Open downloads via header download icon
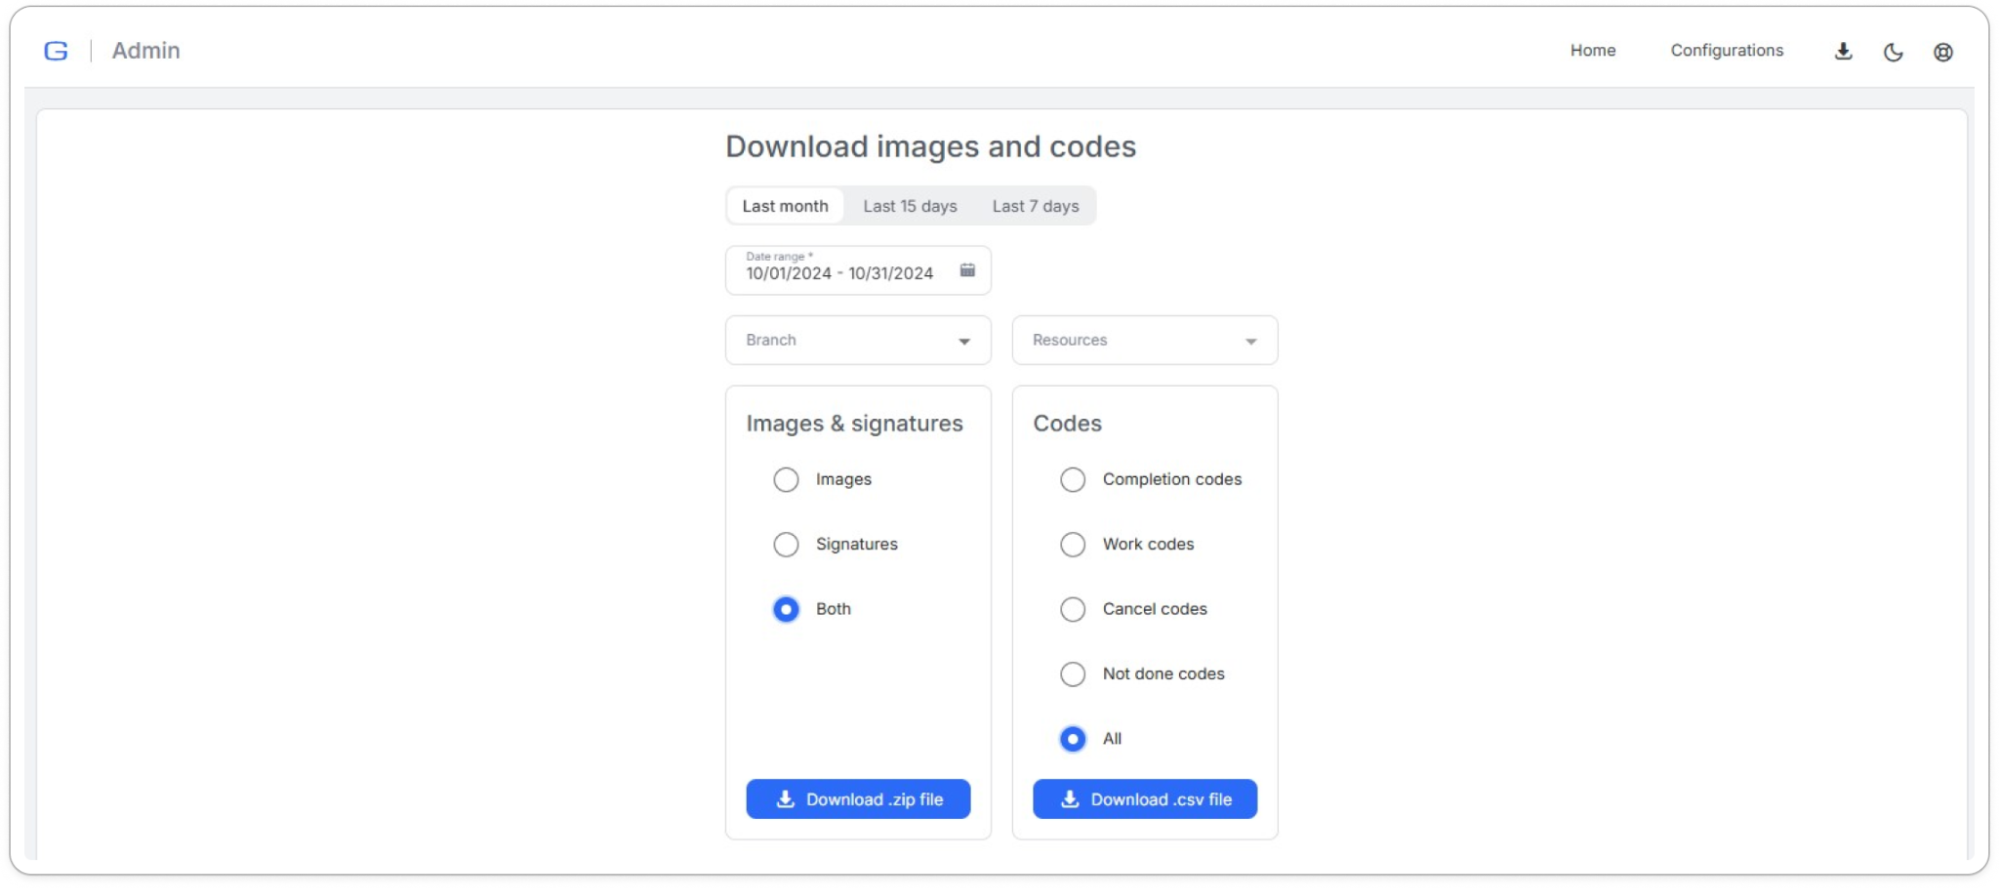Viewport: 1999px width, 889px height. pos(1843,52)
